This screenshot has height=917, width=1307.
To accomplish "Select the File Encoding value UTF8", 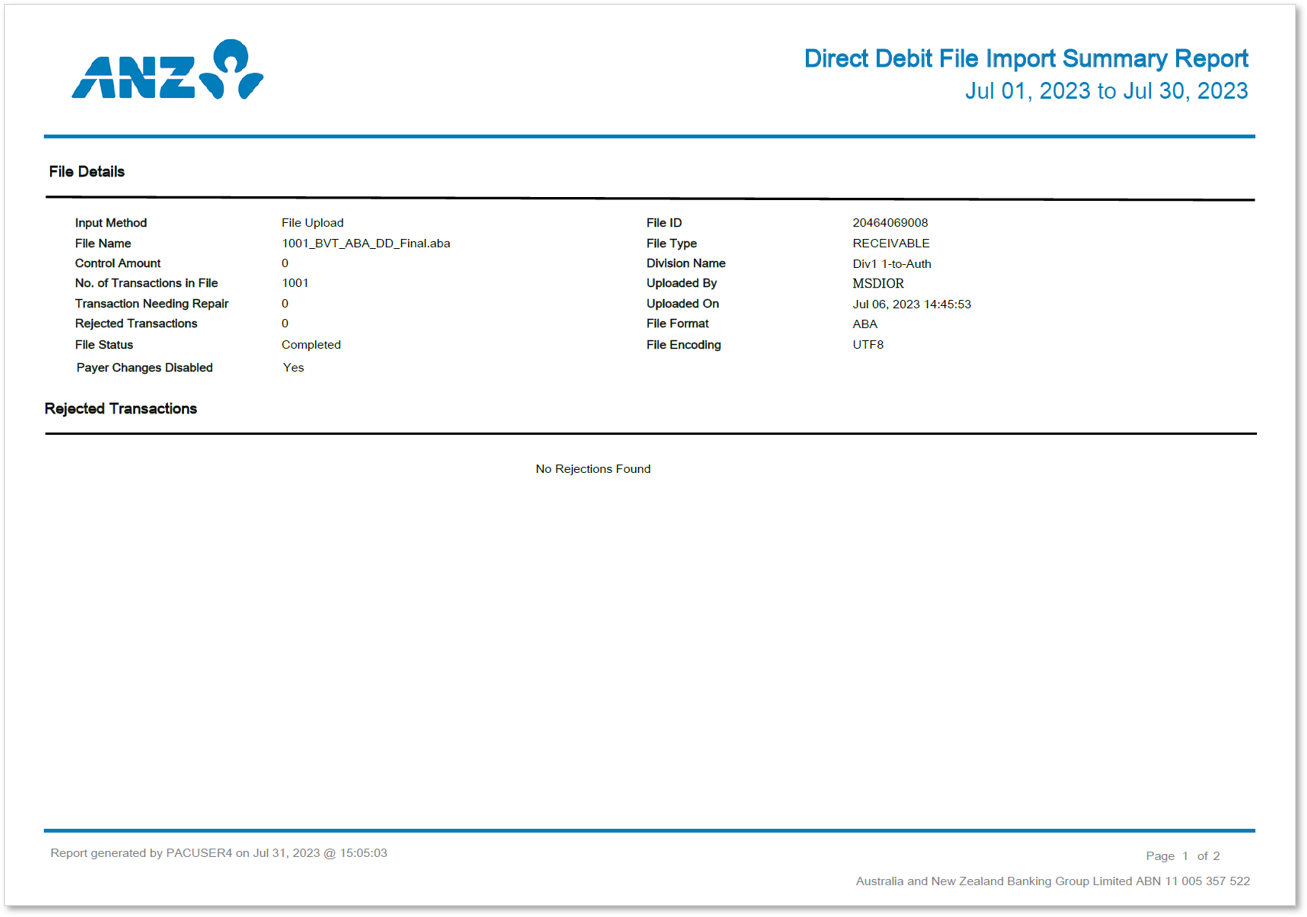I will click(868, 344).
